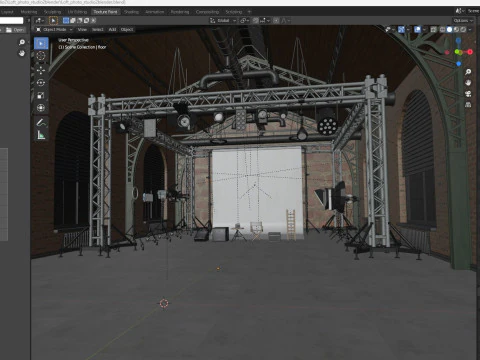Image resolution: width=480 pixels, height=360 pixels.
Task: Choose the Extend selection mode icon
Action: [x=73, y=21]
